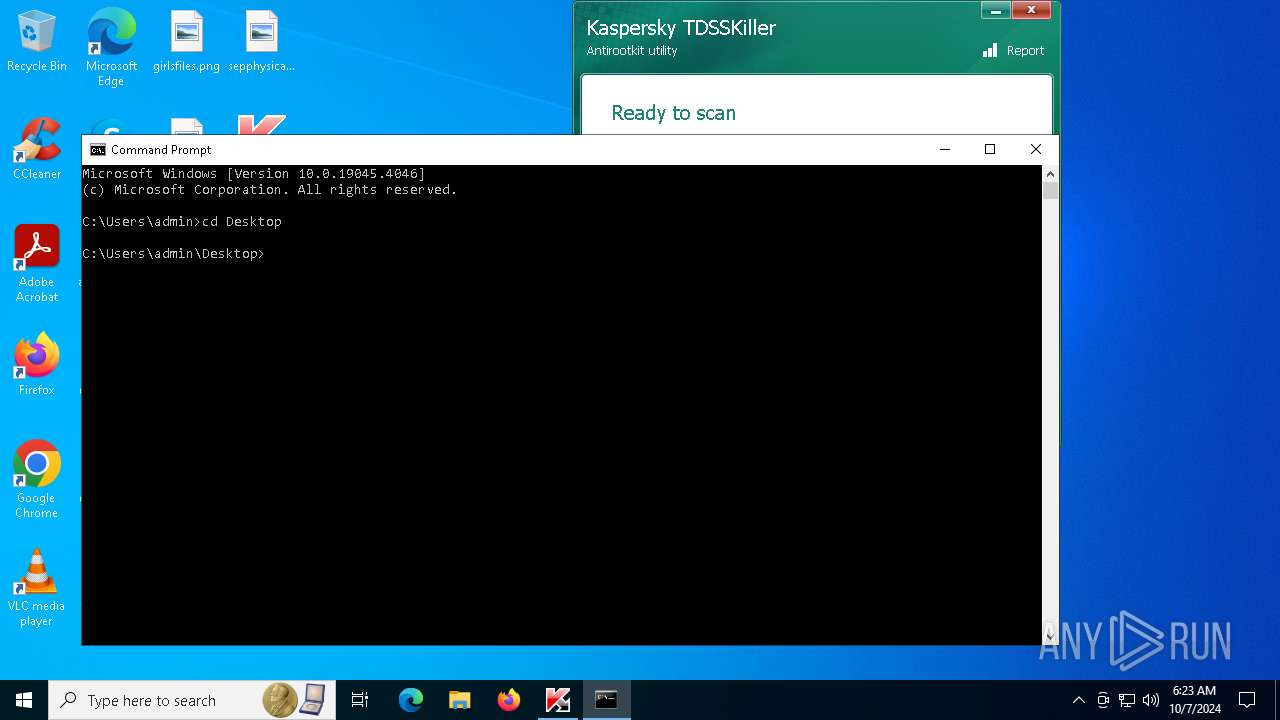1280x720 pixels.
Task: Launch Google Chrome from desktop shortcut
Action: coord(37,480)
